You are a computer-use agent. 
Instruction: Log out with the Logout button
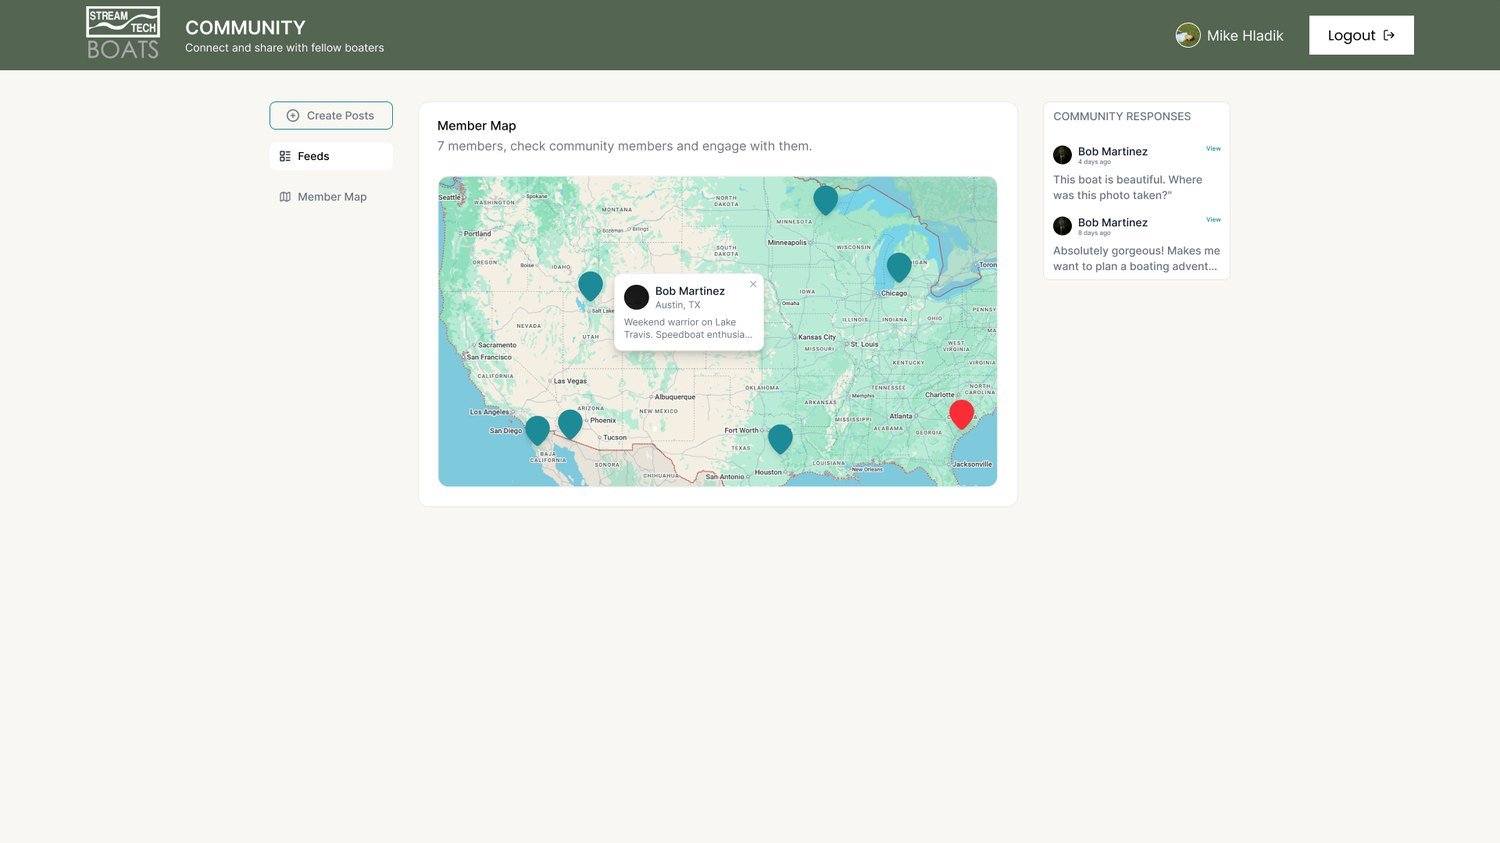pos(1361,35)
